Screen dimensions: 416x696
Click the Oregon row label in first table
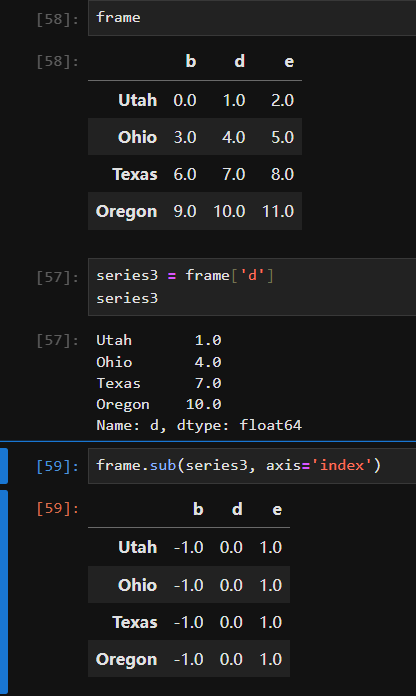coord(127,212)
